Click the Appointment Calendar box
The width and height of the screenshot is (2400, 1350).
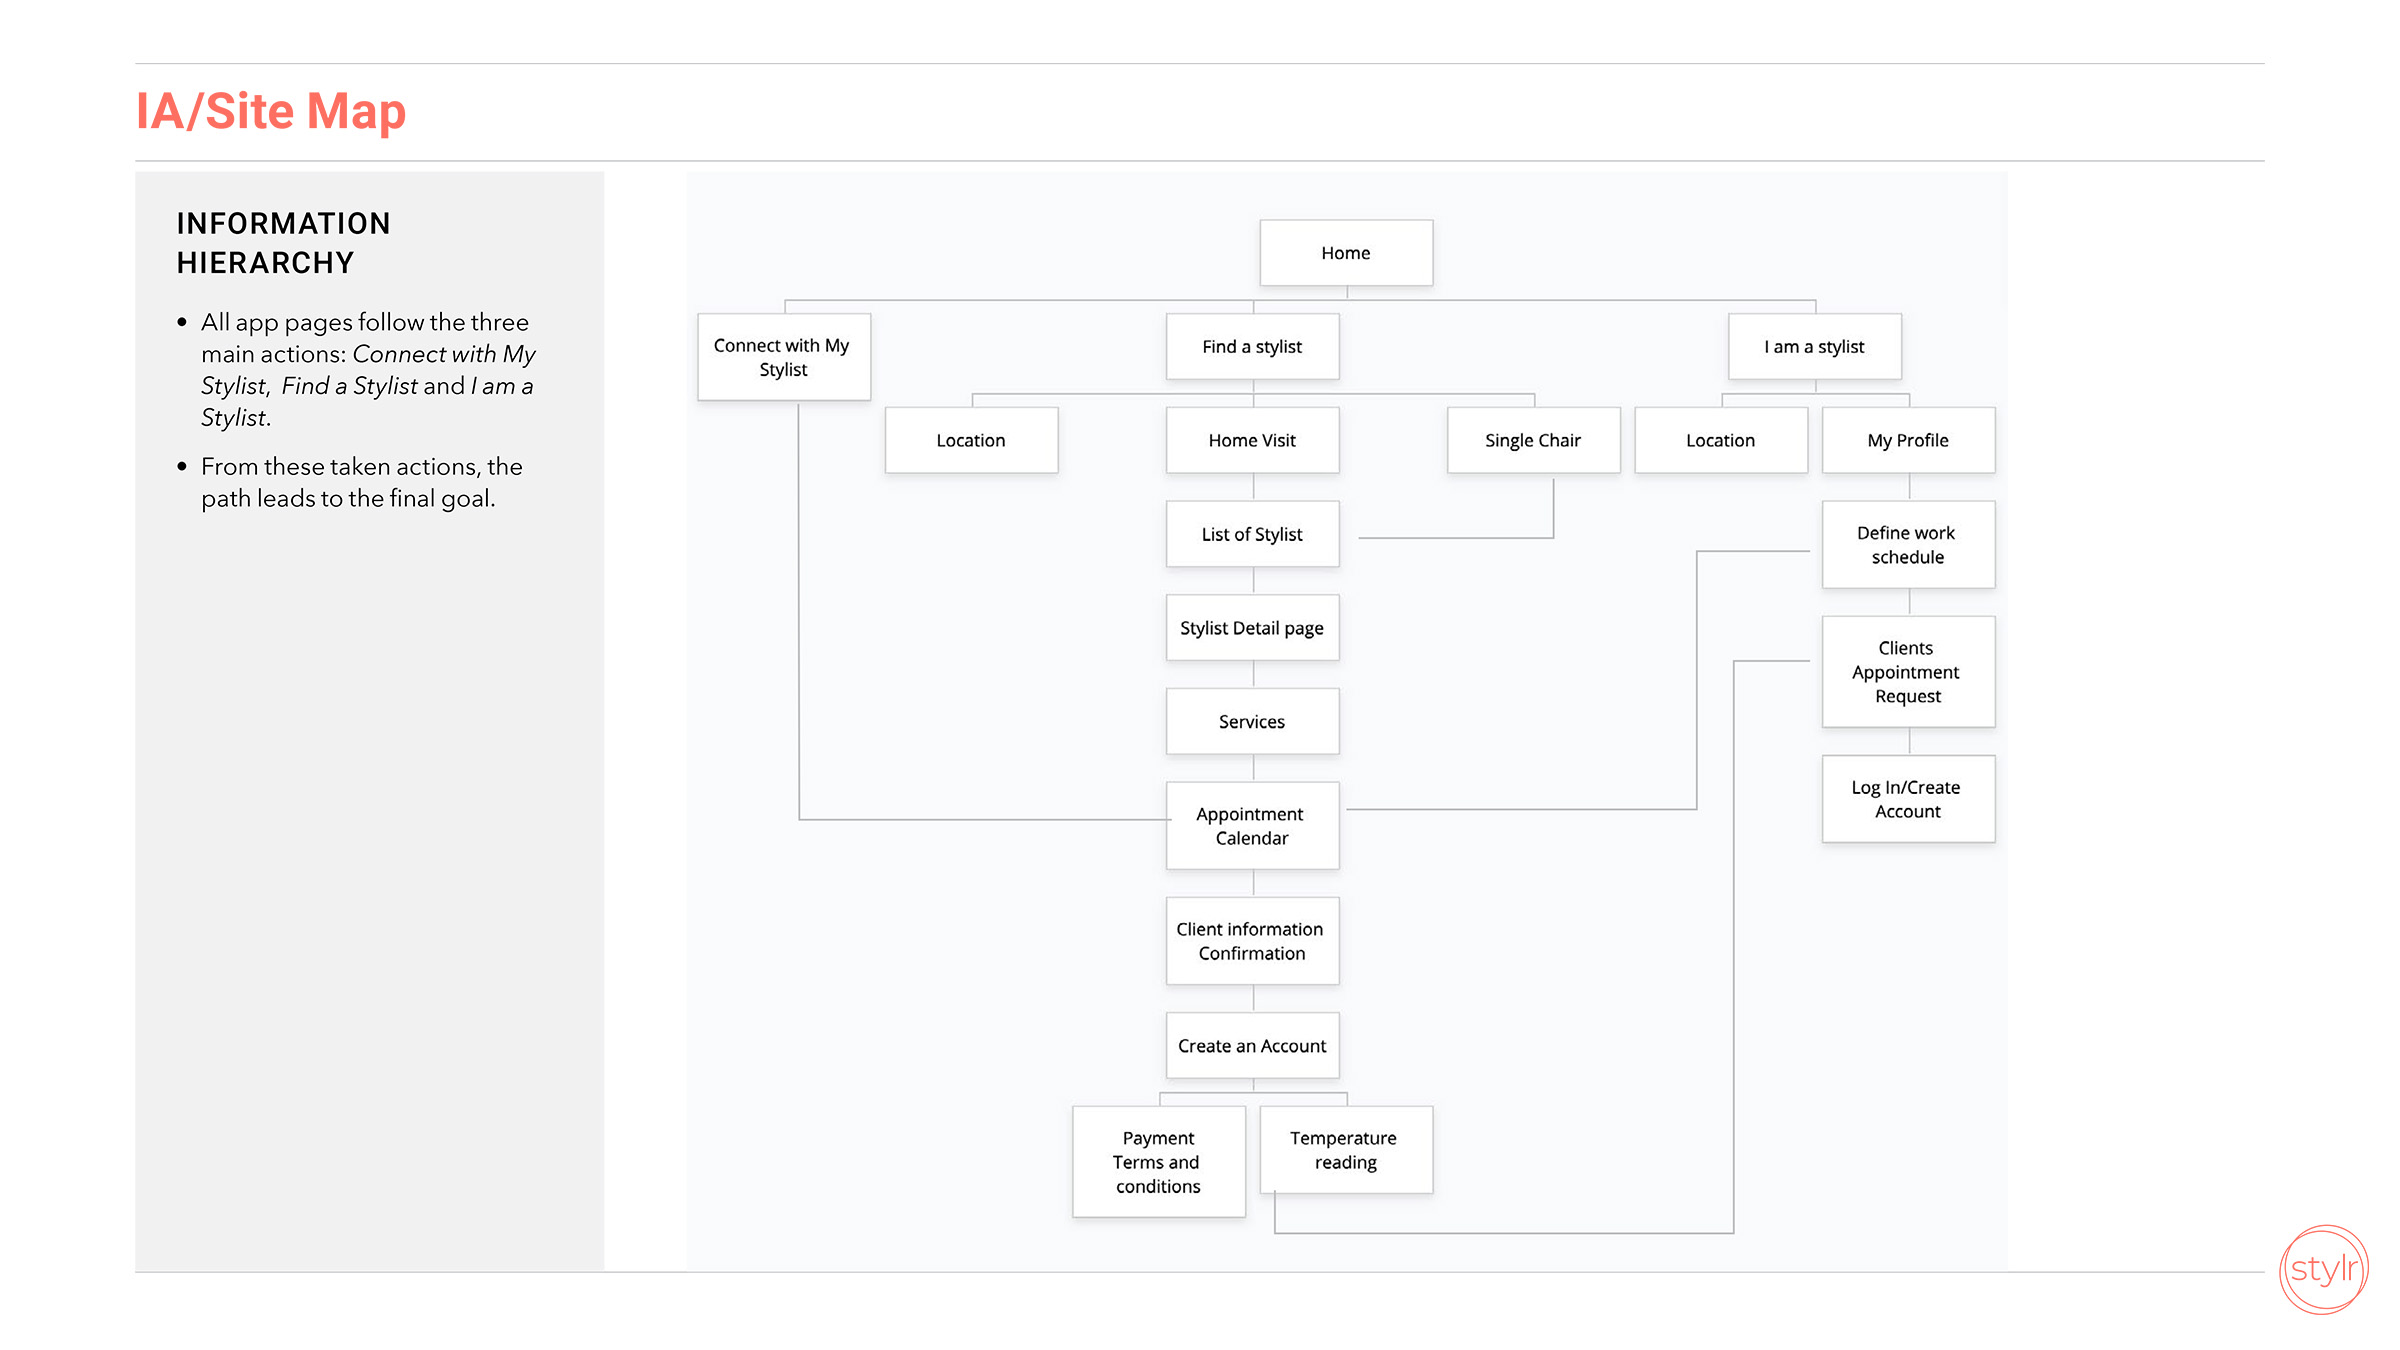pyautogui.click(x=1252, y=826)
